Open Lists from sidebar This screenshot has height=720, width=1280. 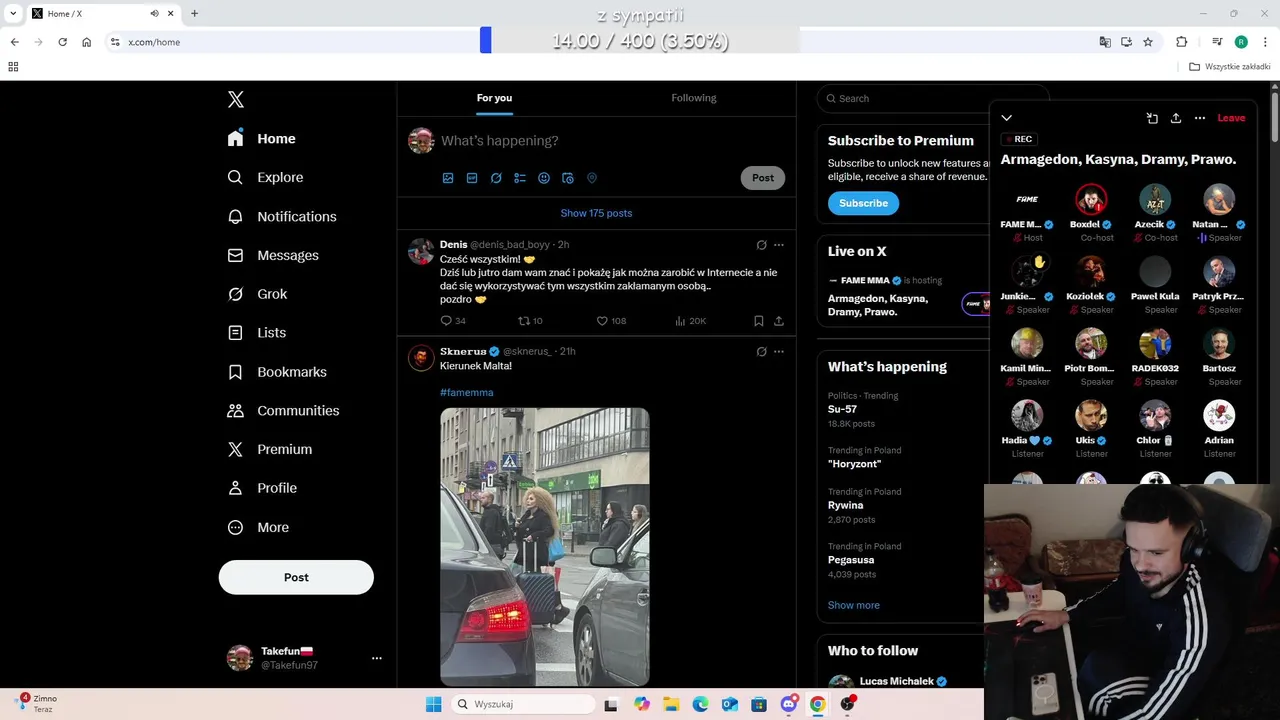click(x=257, y=333)
